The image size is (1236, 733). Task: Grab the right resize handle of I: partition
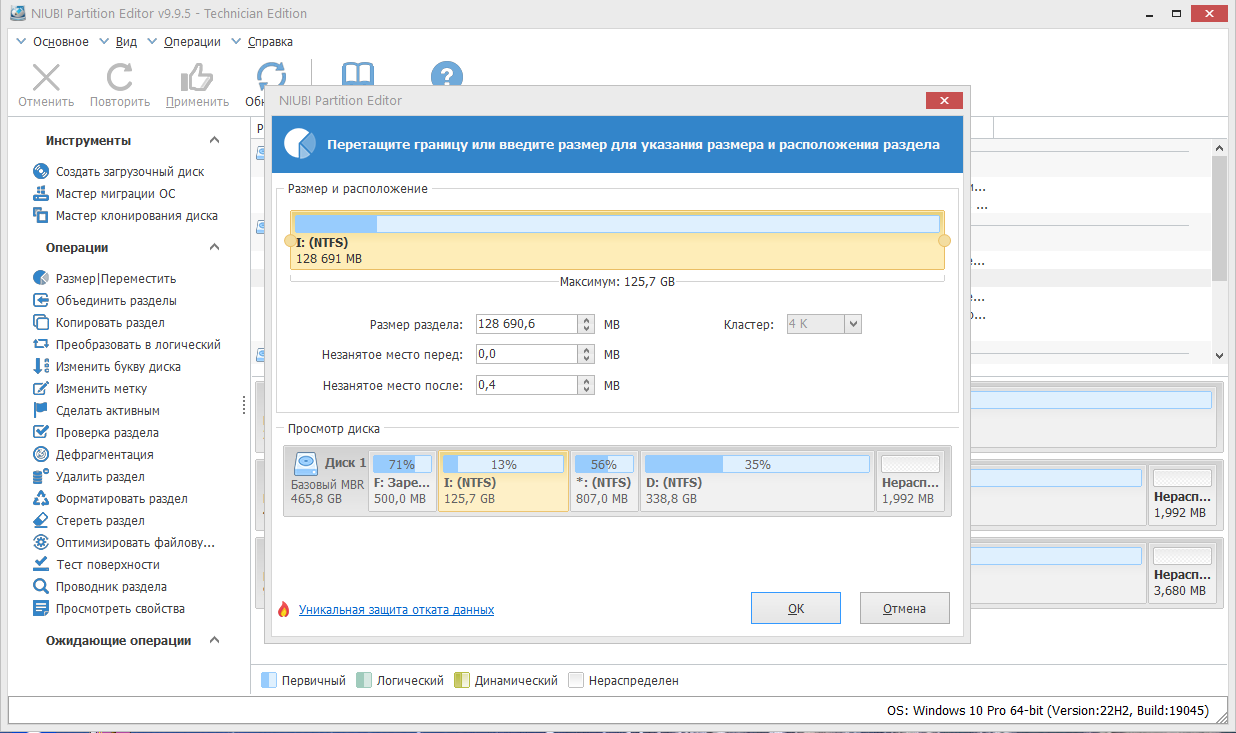pyautogui.click(x=944, y=241)
